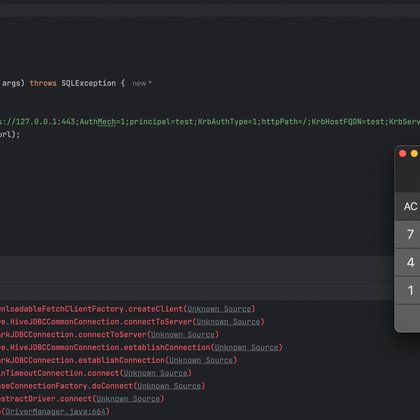Click '127.0.0.1:443' in the connection string

coord(45,122)
